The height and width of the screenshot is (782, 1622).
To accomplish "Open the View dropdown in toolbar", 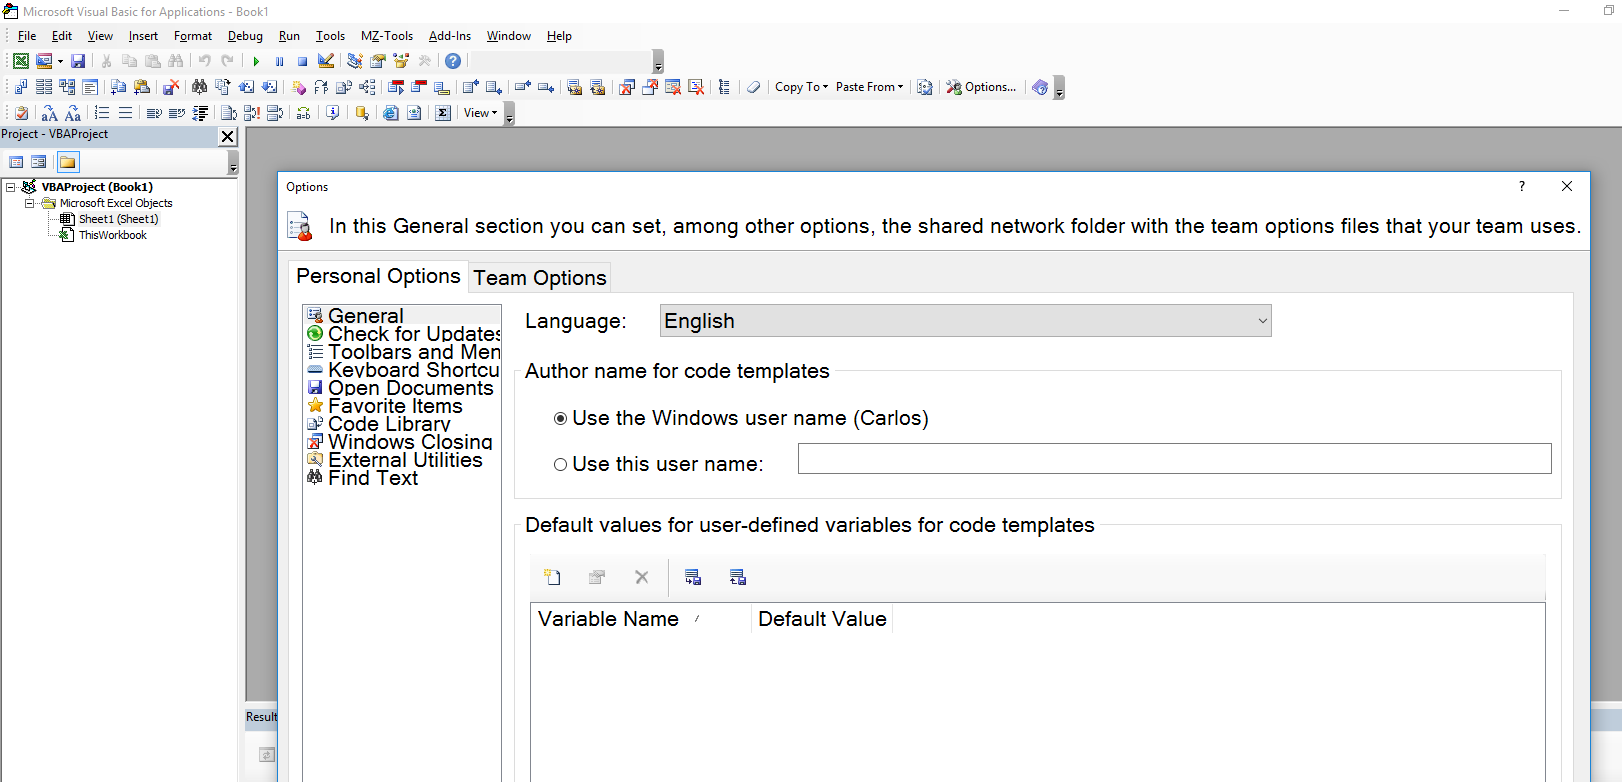I will [x=480, y=113].
